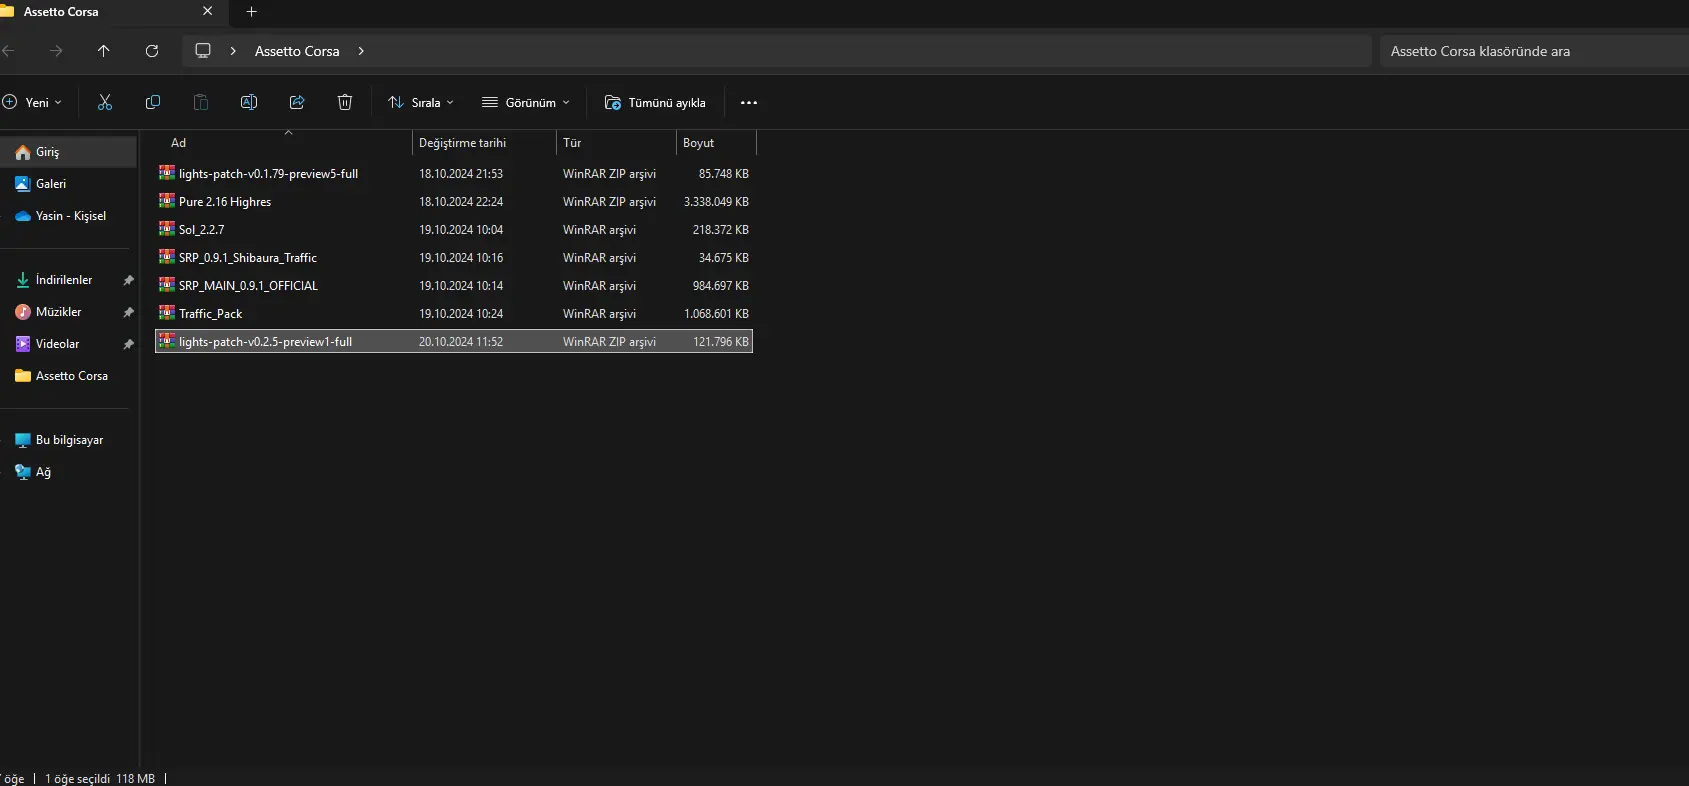The image size is (1689, 786).
Task: Click the pin icon next to Müzikler
Action: pyautogui.click(x=128, y=312)
